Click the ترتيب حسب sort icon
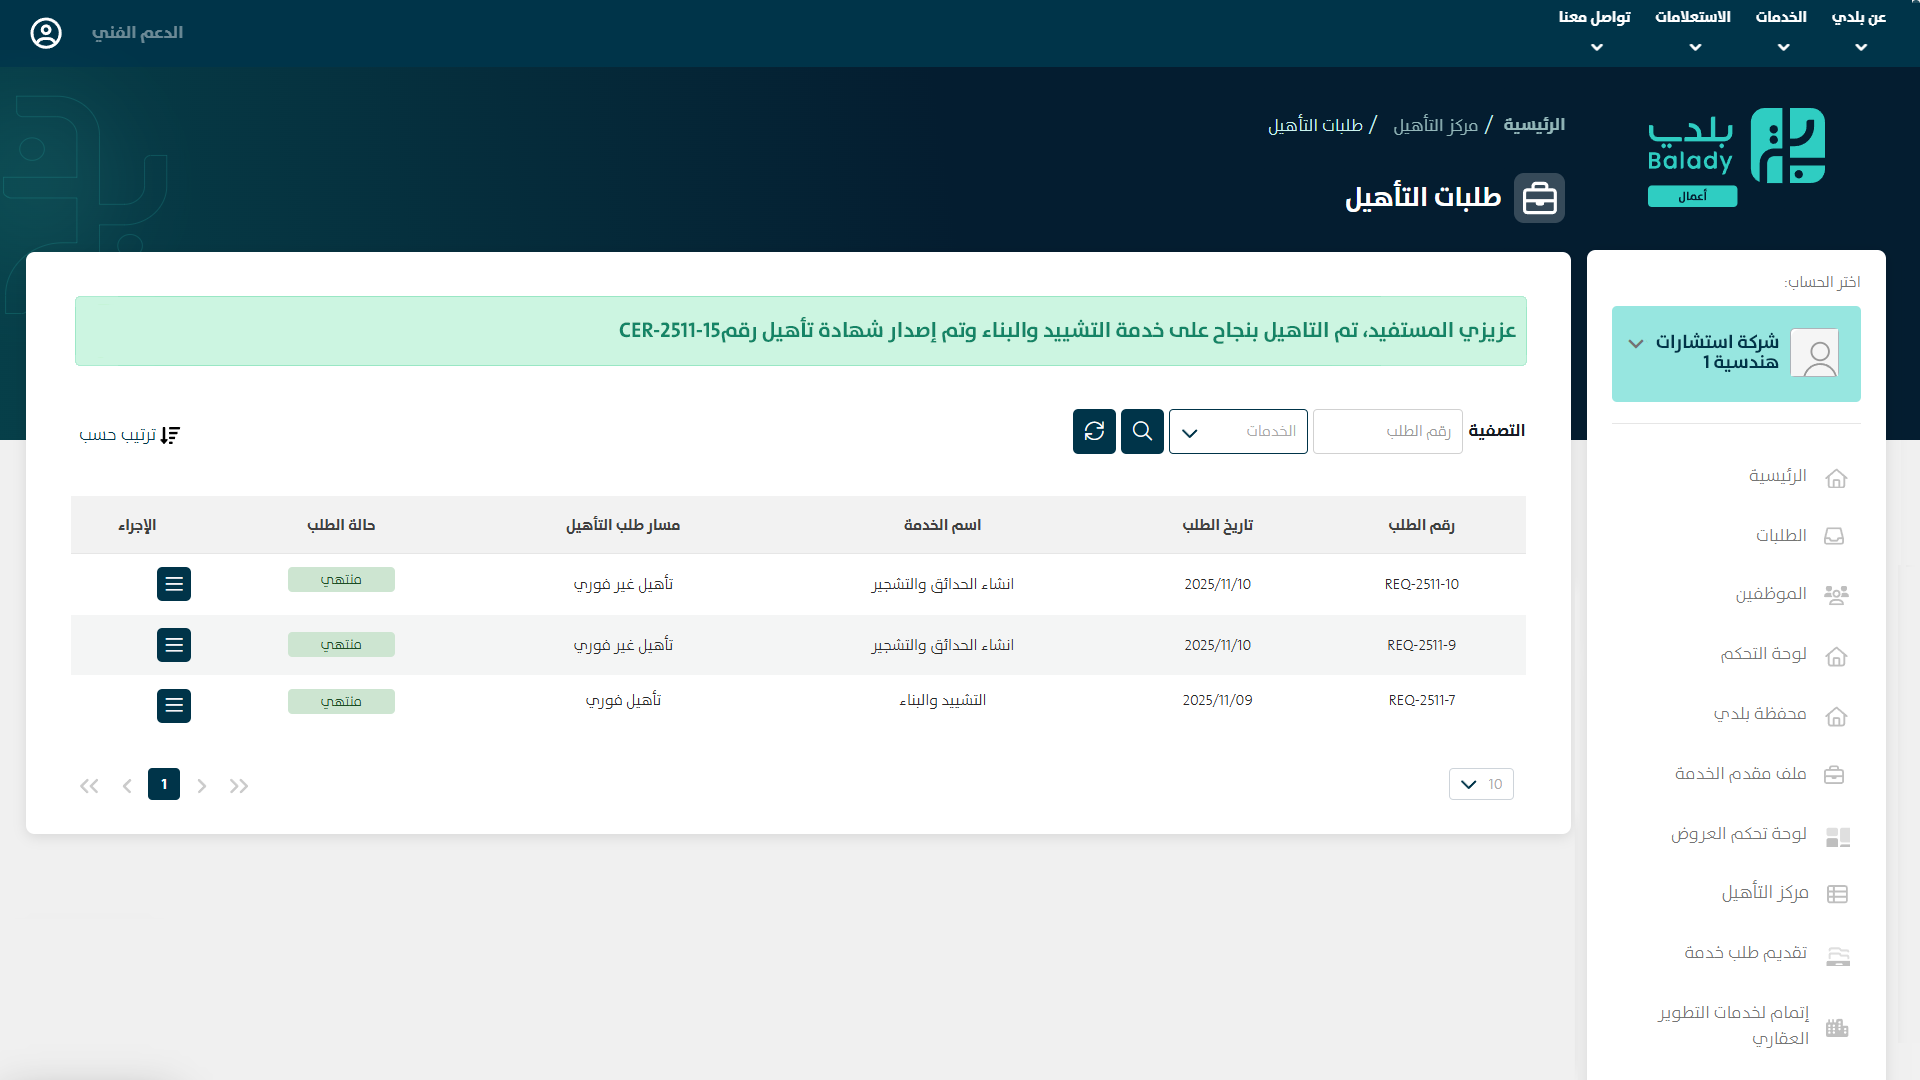 click(x=170, y=435)
